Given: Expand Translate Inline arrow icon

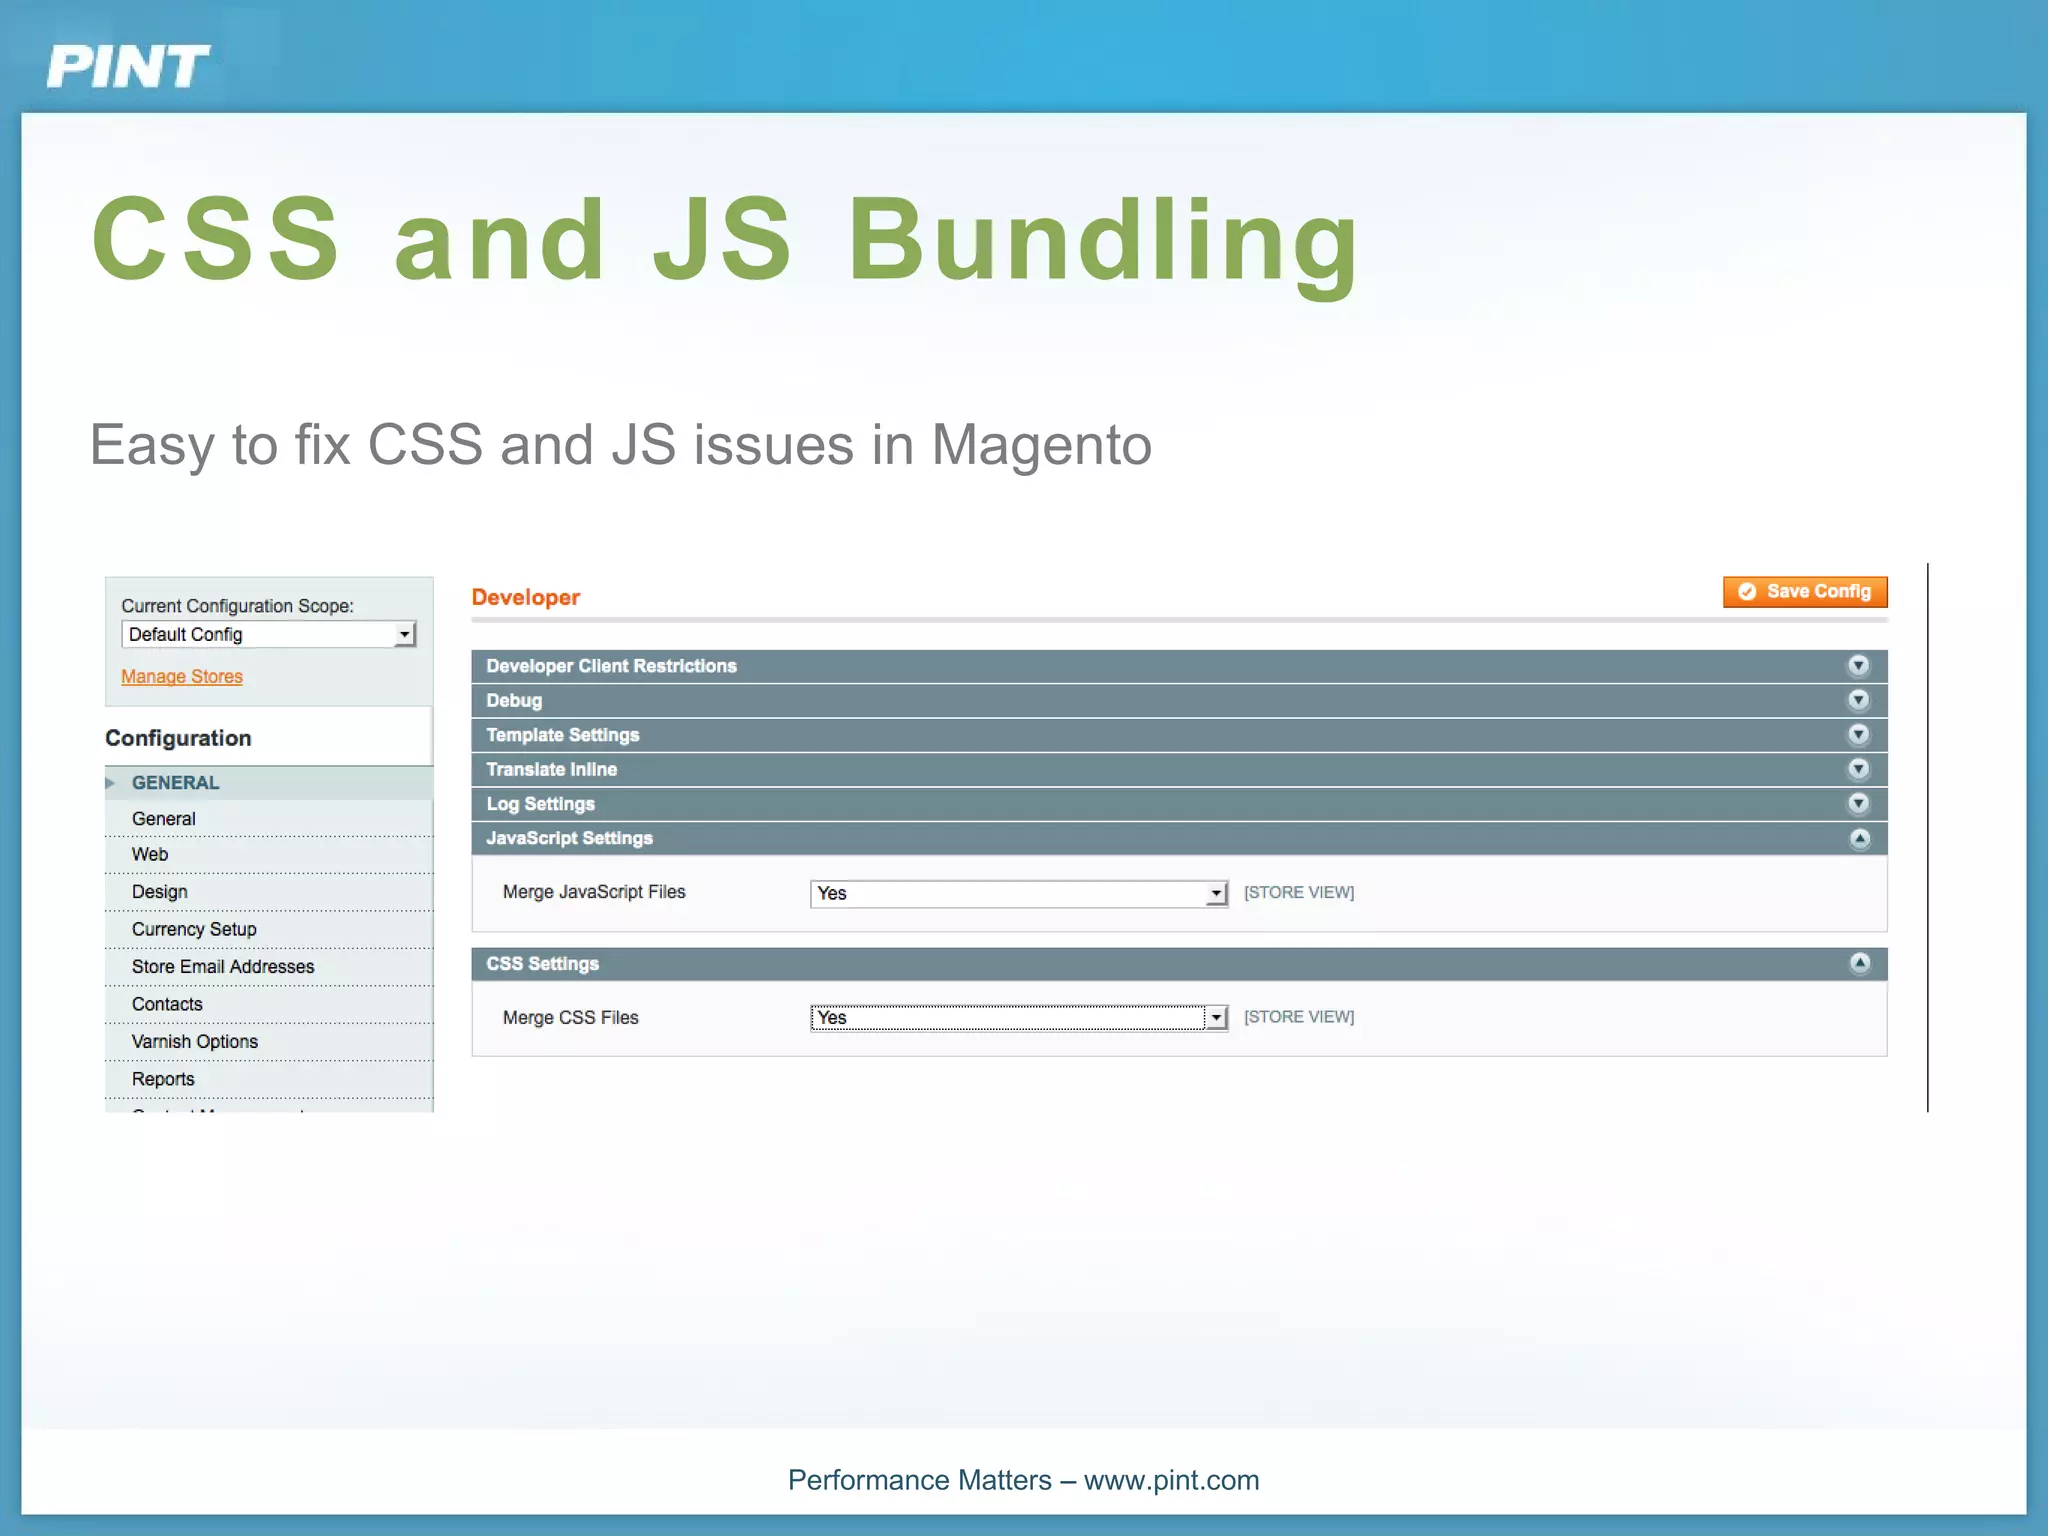Looking at the screenshot, I should pyautogui.click(x=1858, y=769).
